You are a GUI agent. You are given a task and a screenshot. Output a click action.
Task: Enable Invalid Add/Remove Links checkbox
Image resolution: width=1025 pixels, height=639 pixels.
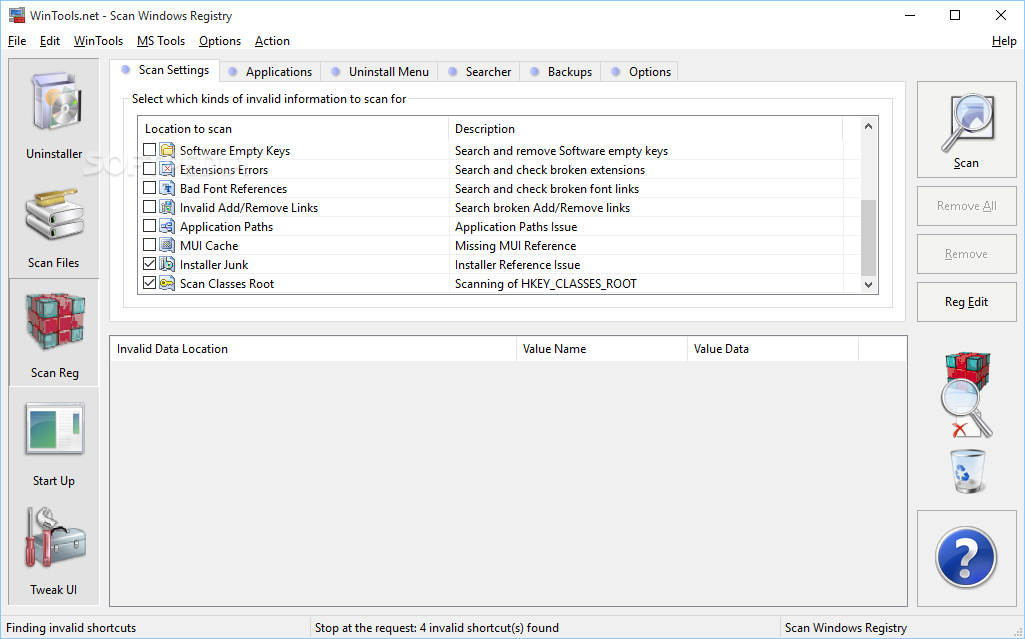(149, 206)
